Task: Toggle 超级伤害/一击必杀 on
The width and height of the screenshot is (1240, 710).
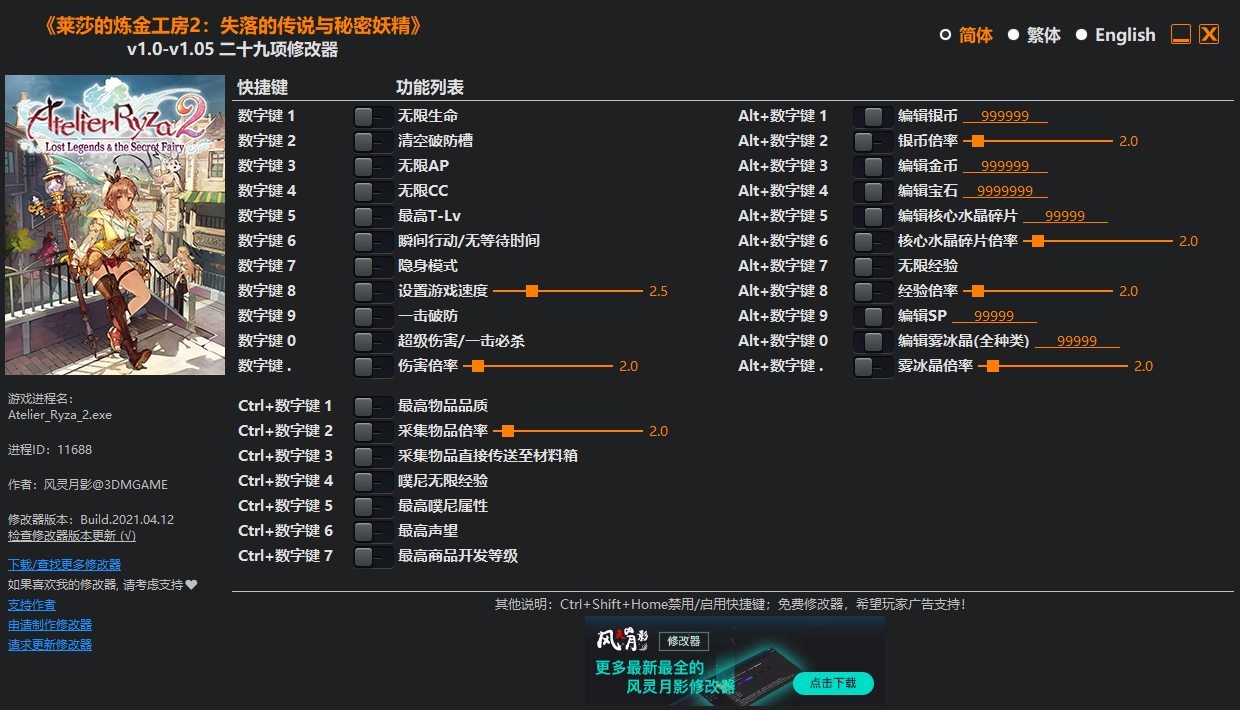Action: point(372,340)
